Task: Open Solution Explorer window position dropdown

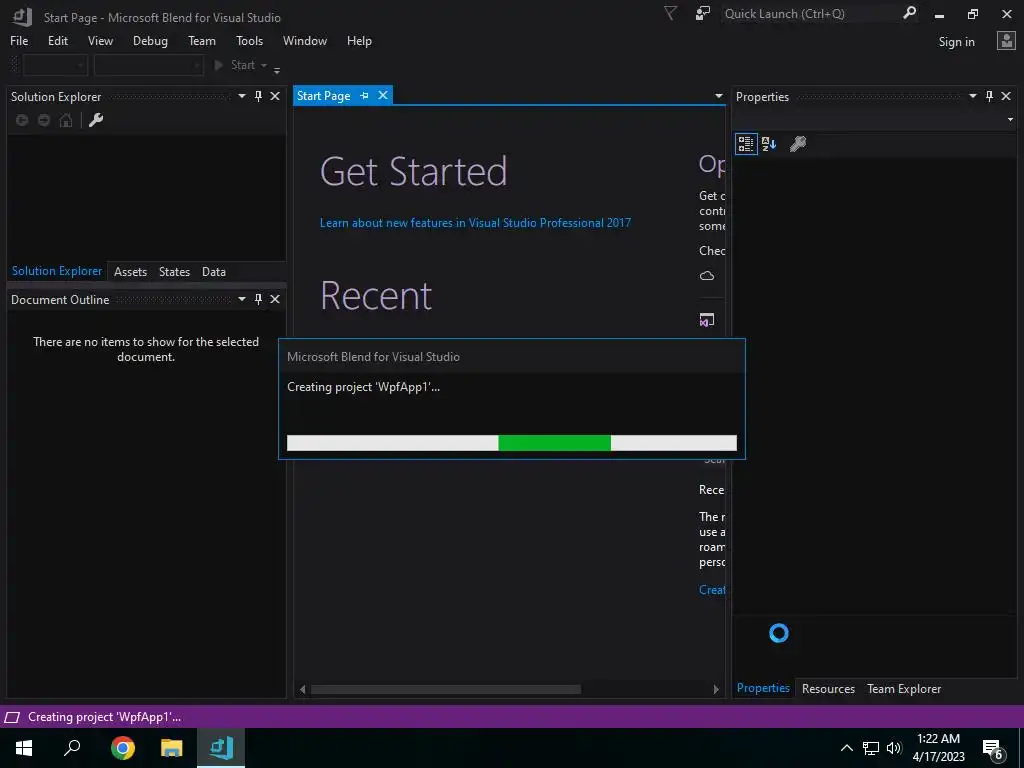Action: 242,96
